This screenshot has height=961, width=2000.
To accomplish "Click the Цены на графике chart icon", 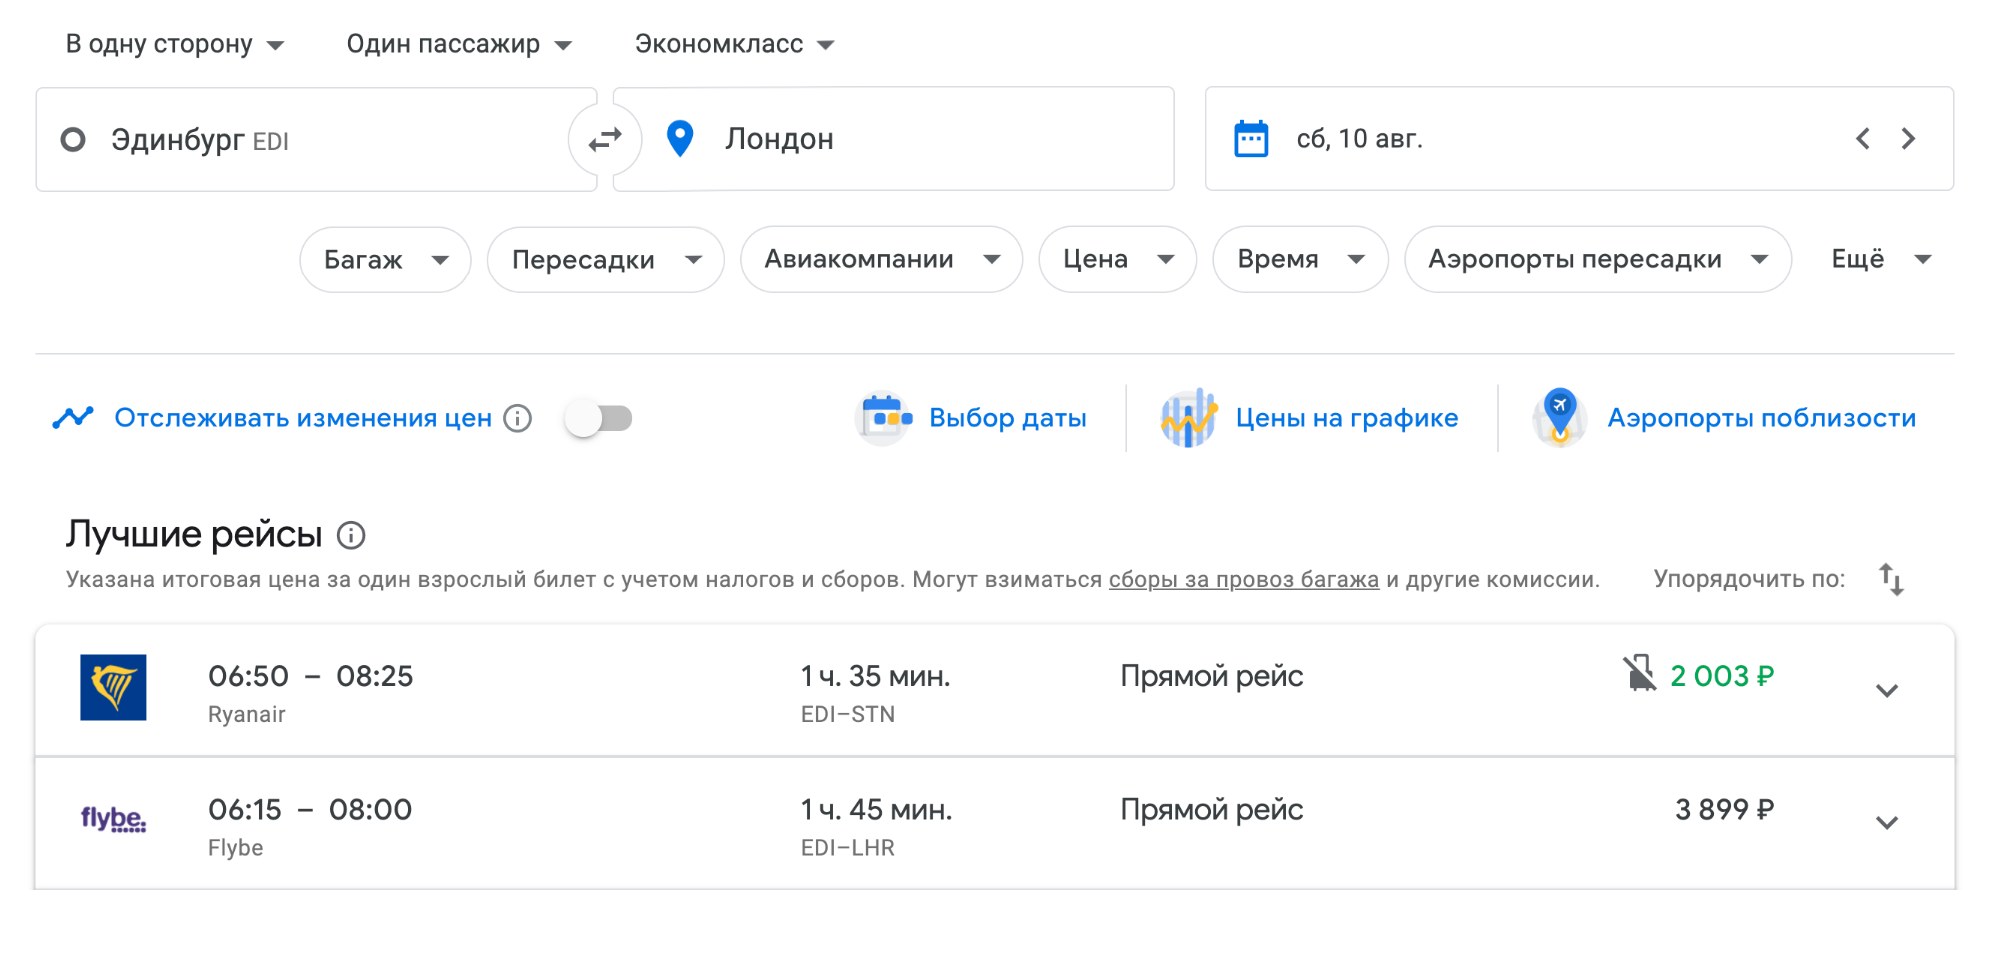I will click(1188, 418).
